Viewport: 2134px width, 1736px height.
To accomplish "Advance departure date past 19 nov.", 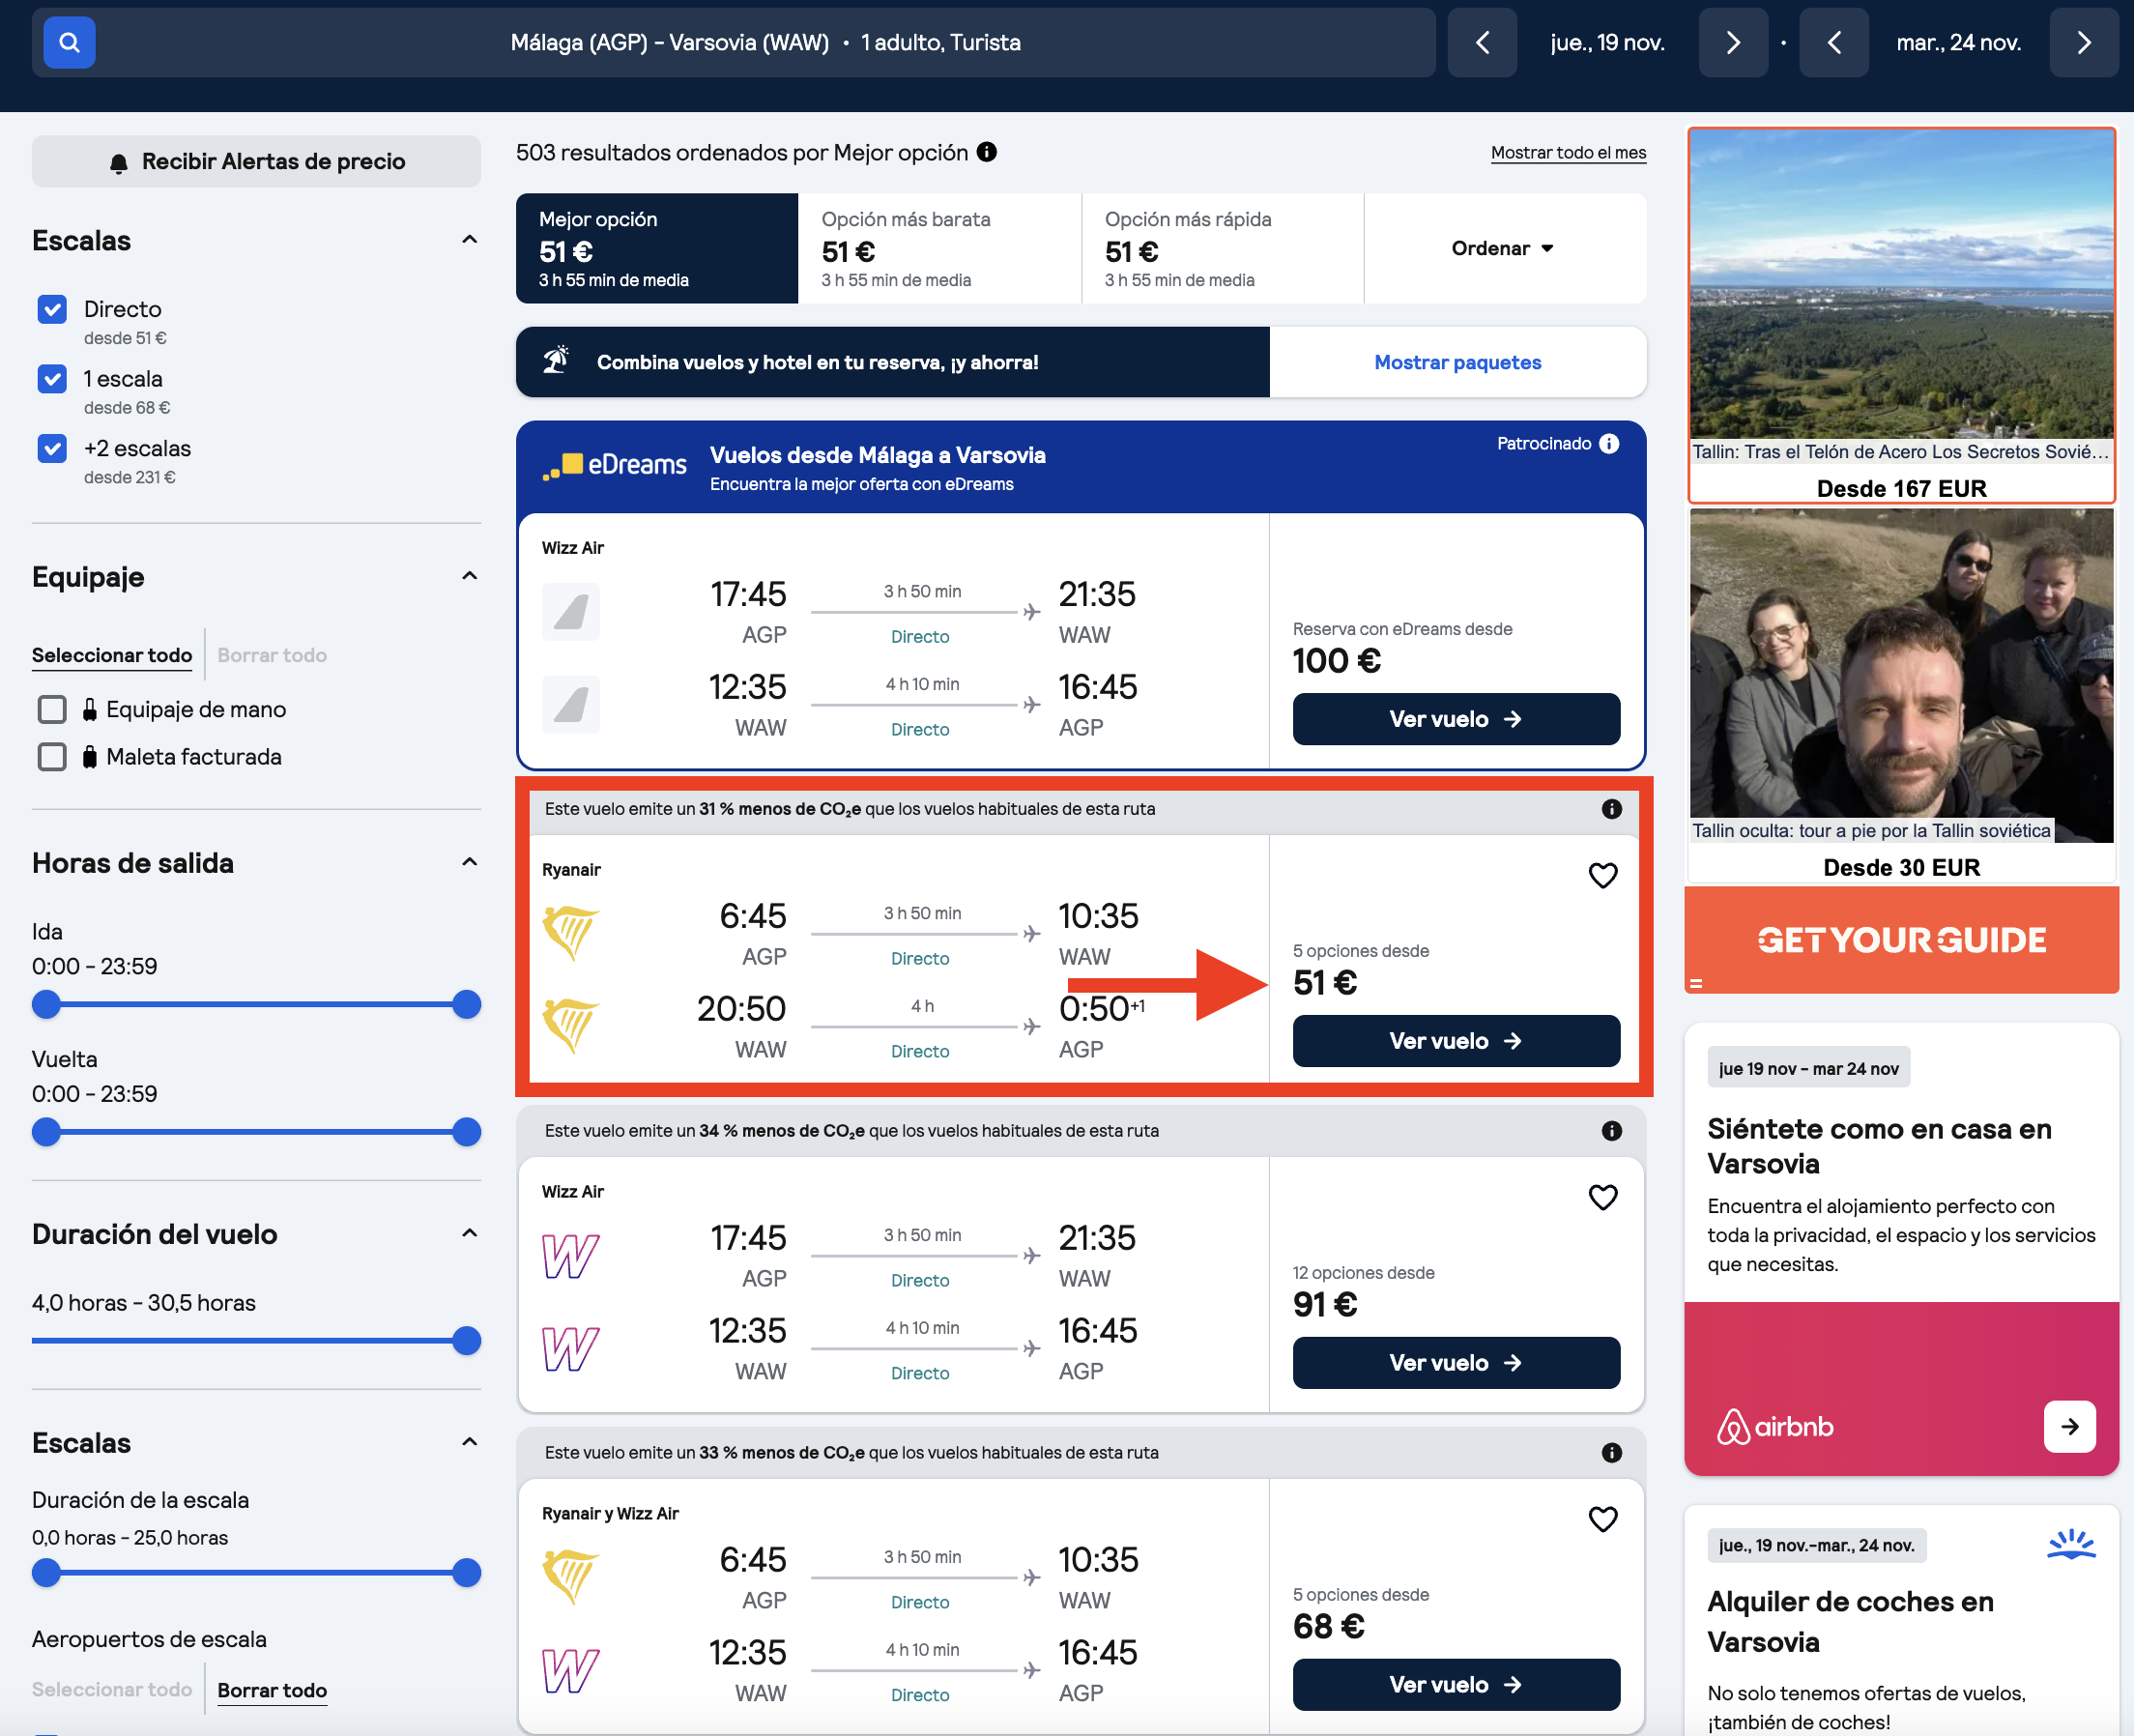I will [x=1733, y=42].
